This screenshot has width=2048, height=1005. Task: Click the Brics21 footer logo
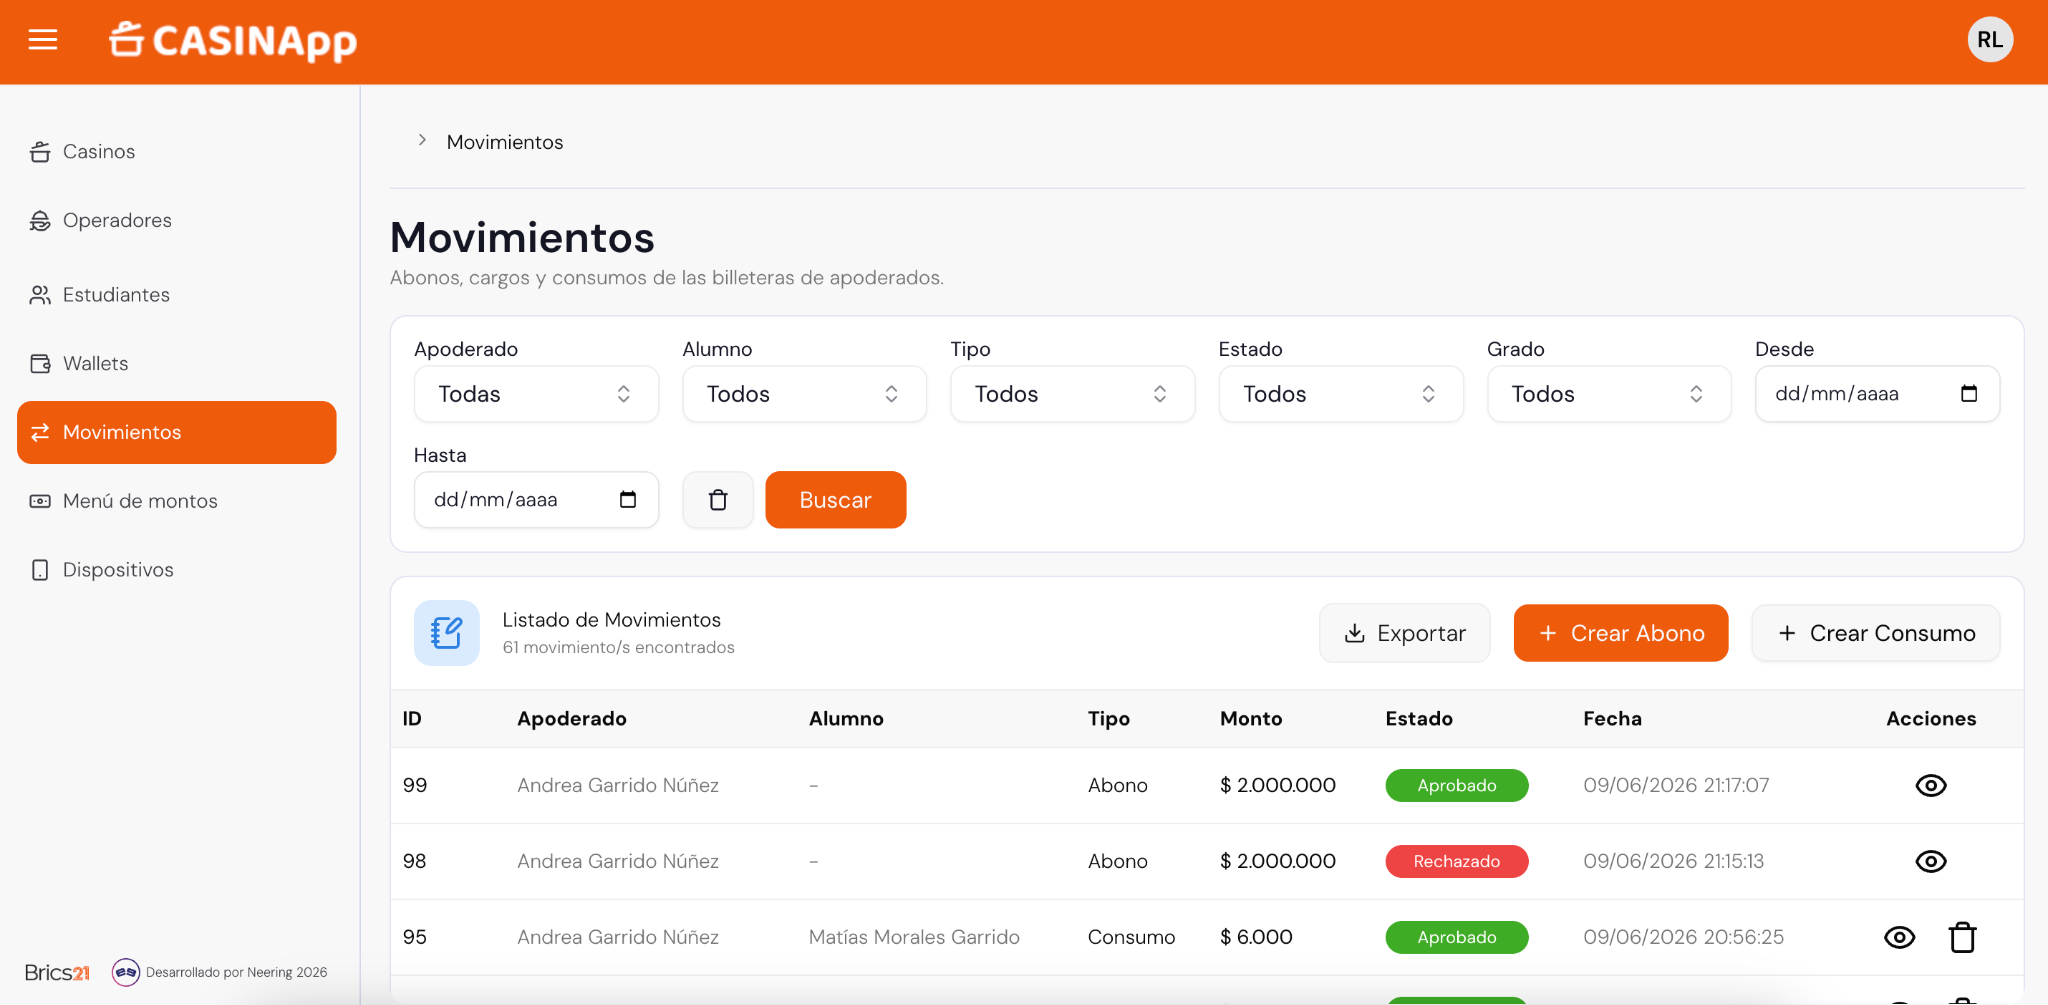click(x=57, y=972)
